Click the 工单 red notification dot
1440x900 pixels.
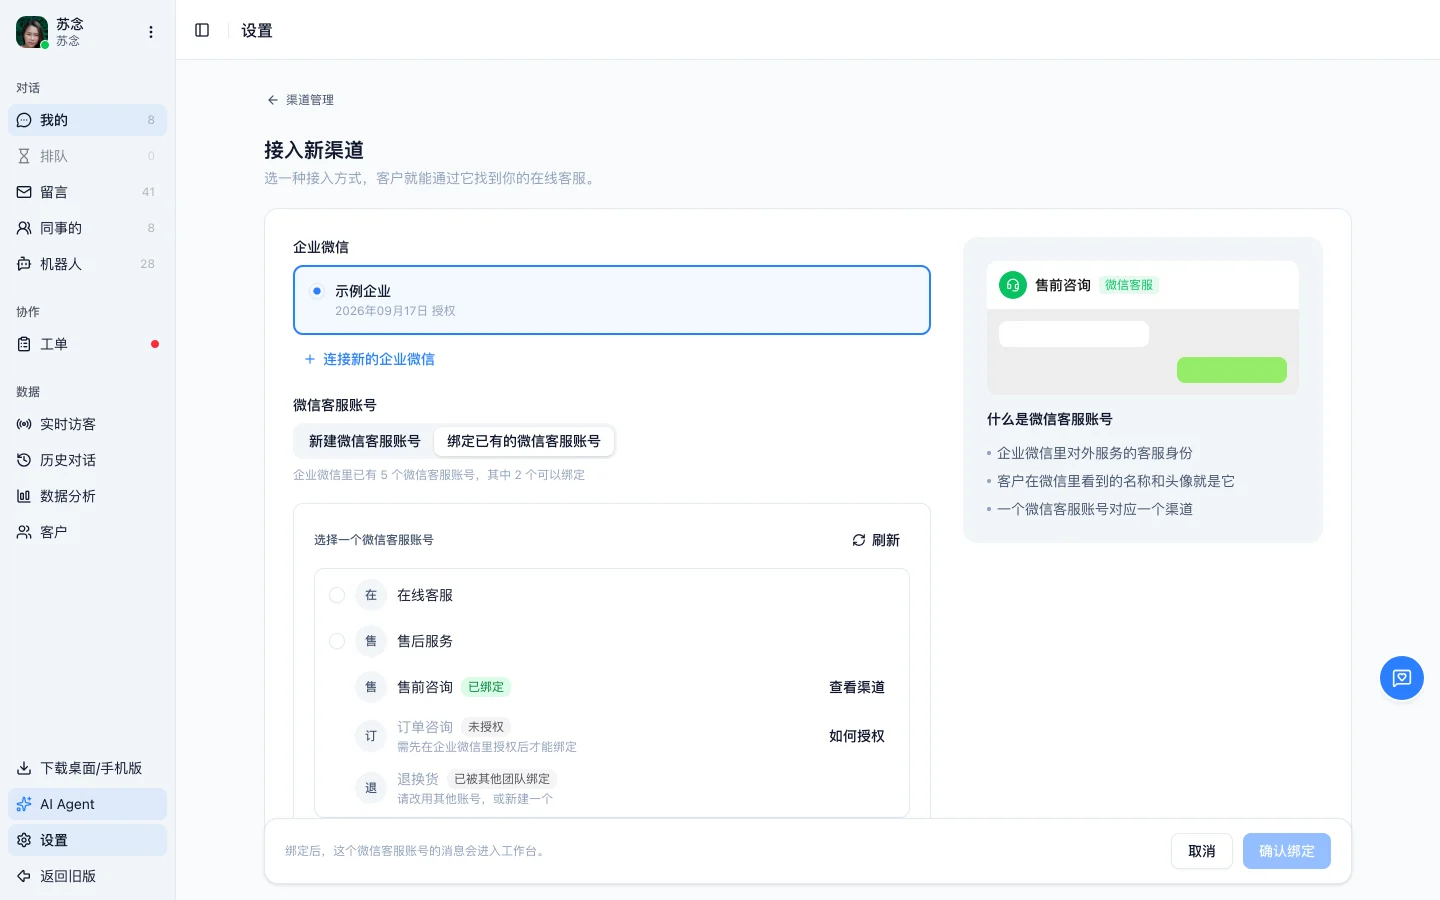click(155, 344)
